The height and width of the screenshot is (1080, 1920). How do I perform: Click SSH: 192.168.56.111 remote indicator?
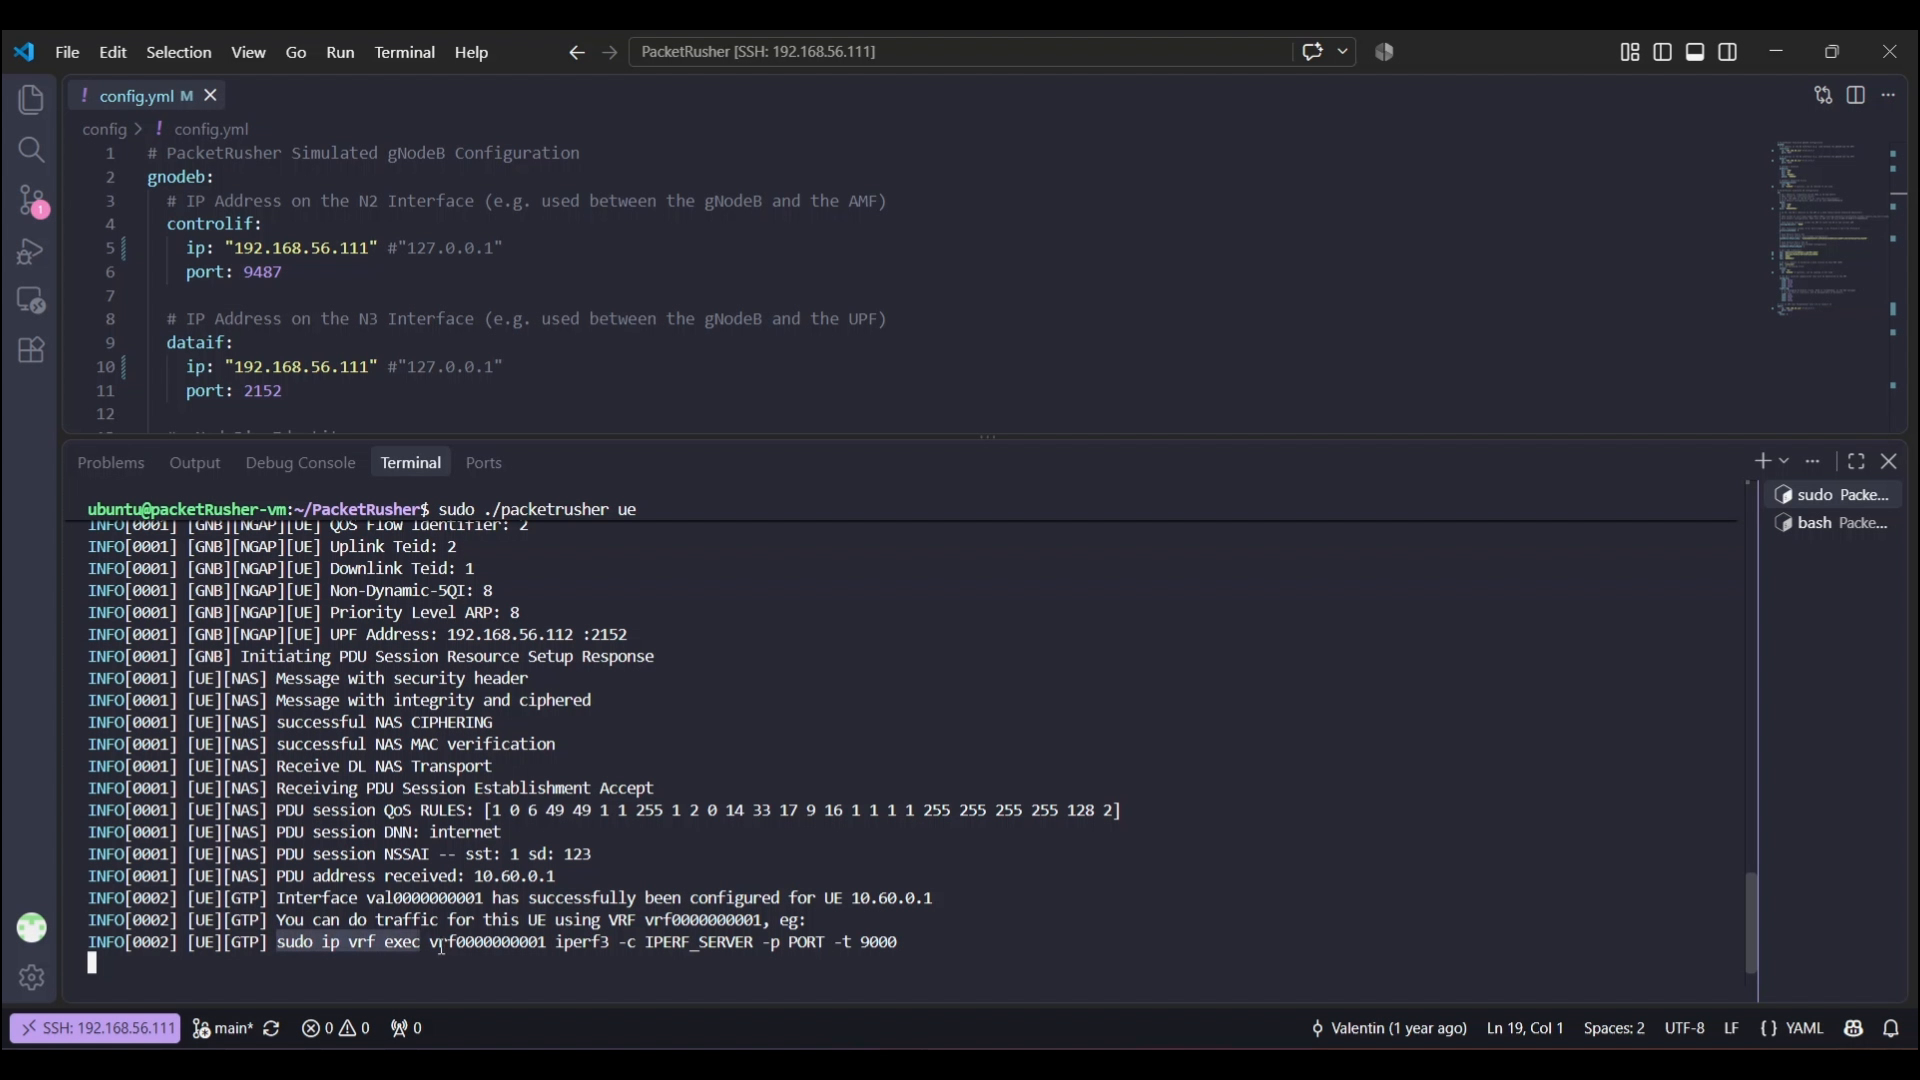[96, 1028]
